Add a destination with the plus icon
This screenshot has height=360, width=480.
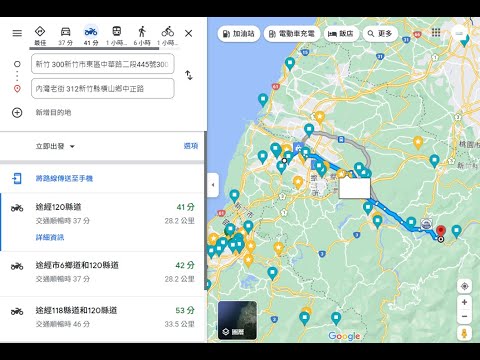[17, 113]
